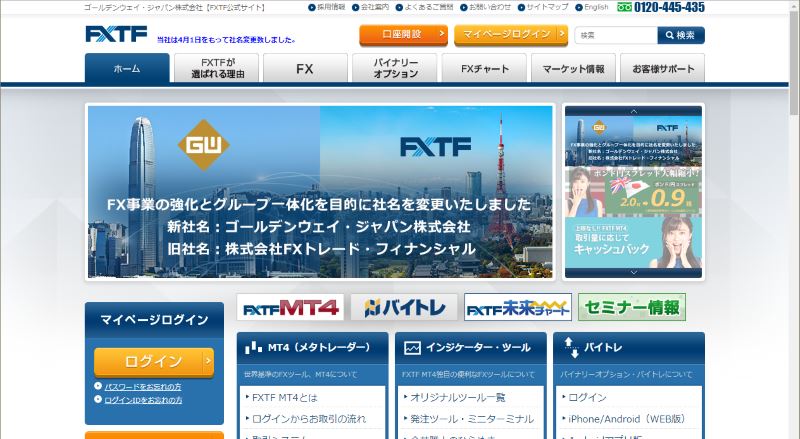800x439 pixels.
Task: Open the バイナリーオプション tab
Action: coord(395,68)
